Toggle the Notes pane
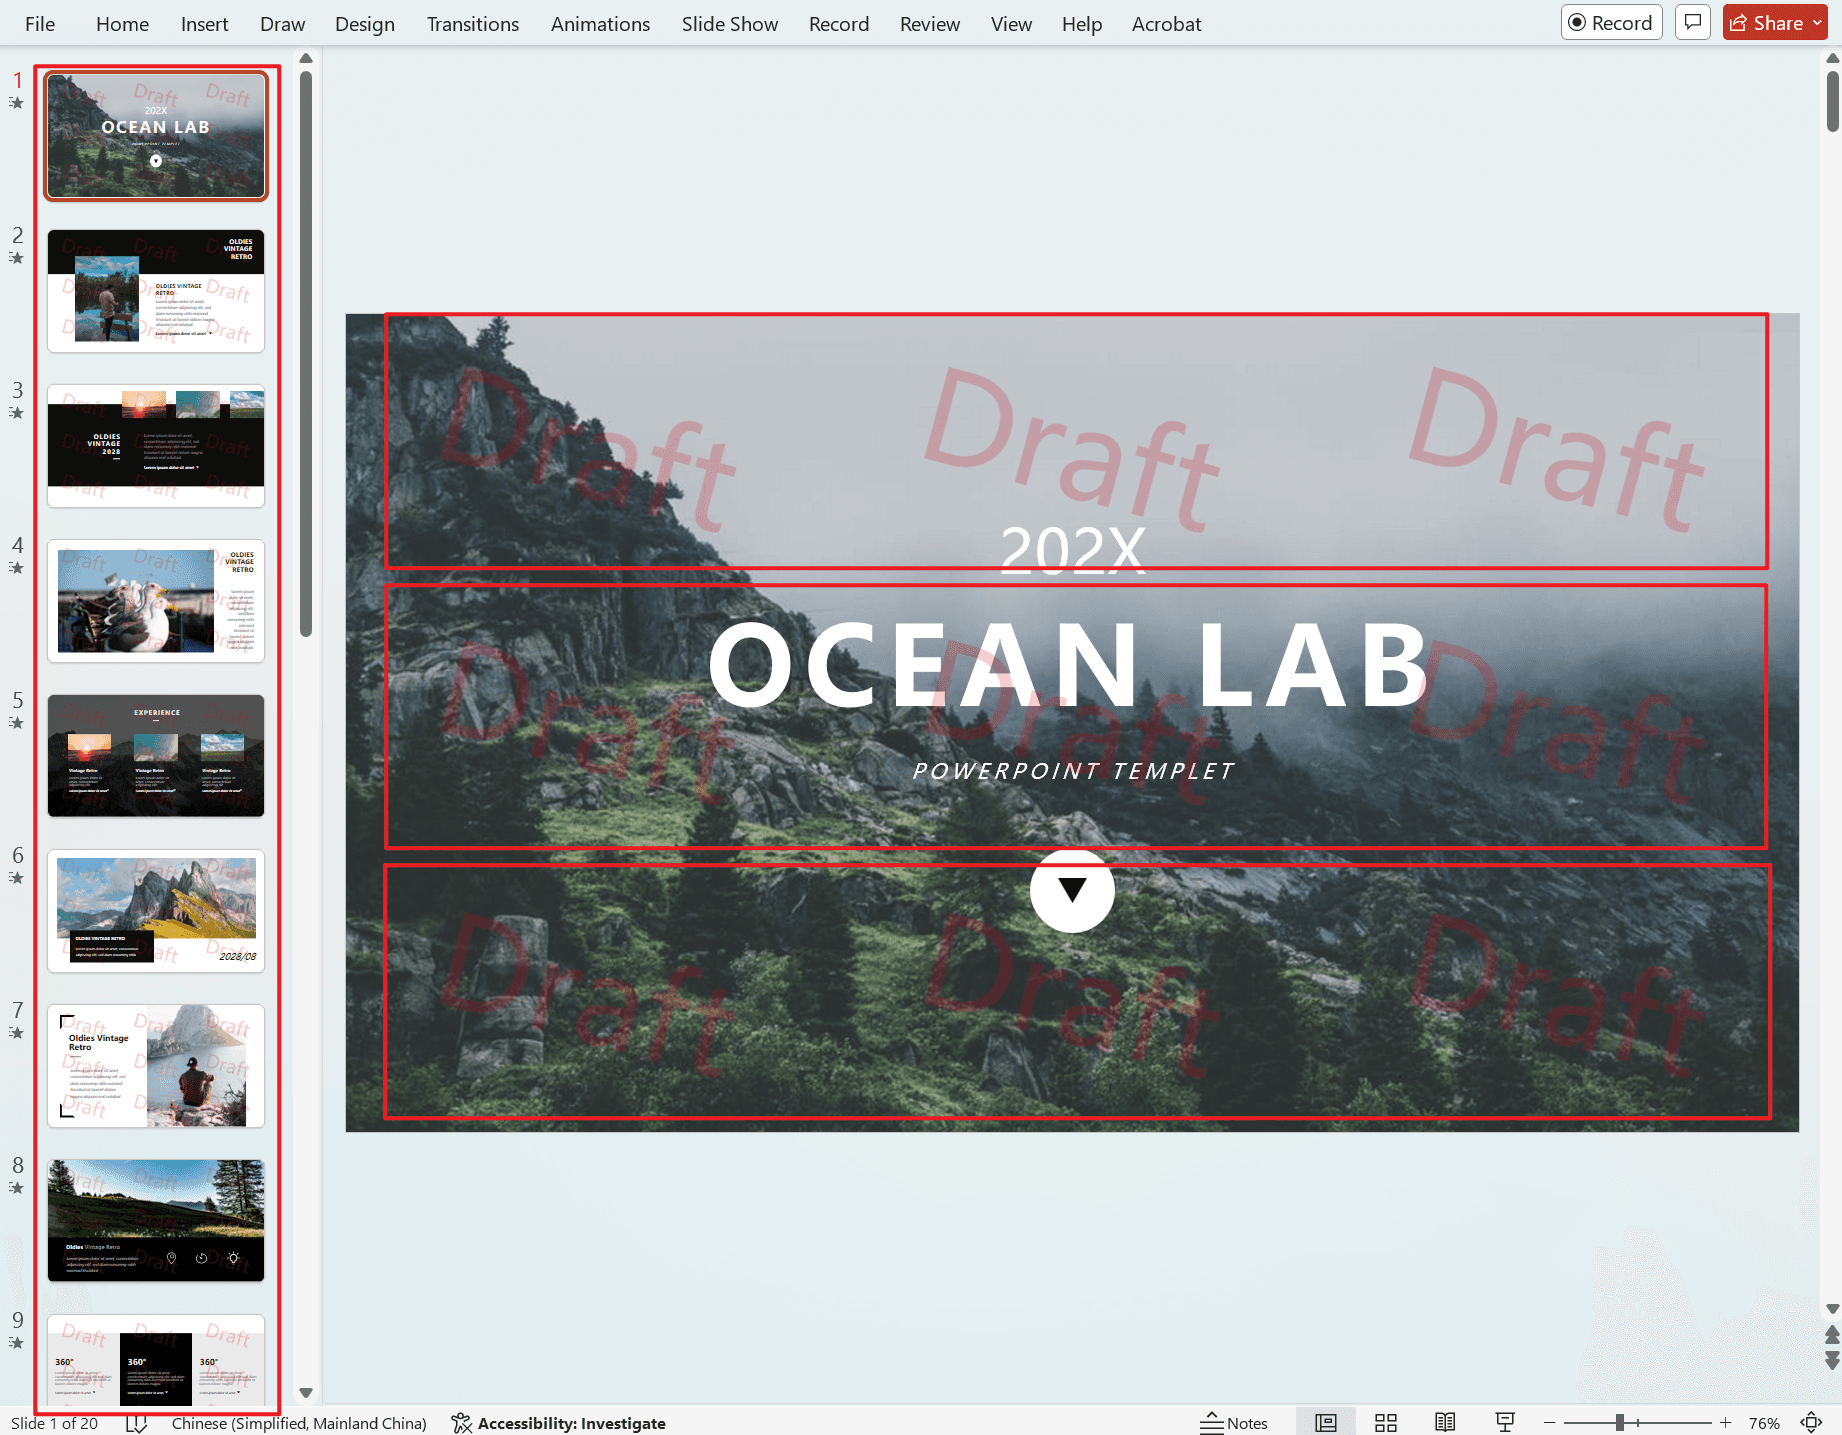1842x1435 pixels. pos(1234,1423)
